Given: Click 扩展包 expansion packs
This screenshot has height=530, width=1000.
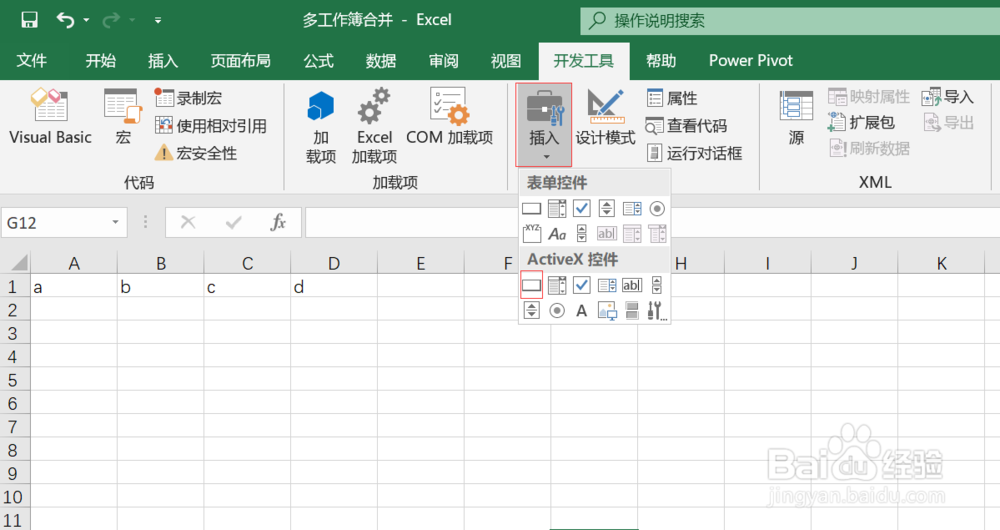Looking at the screenshot, I should point(862,122).
